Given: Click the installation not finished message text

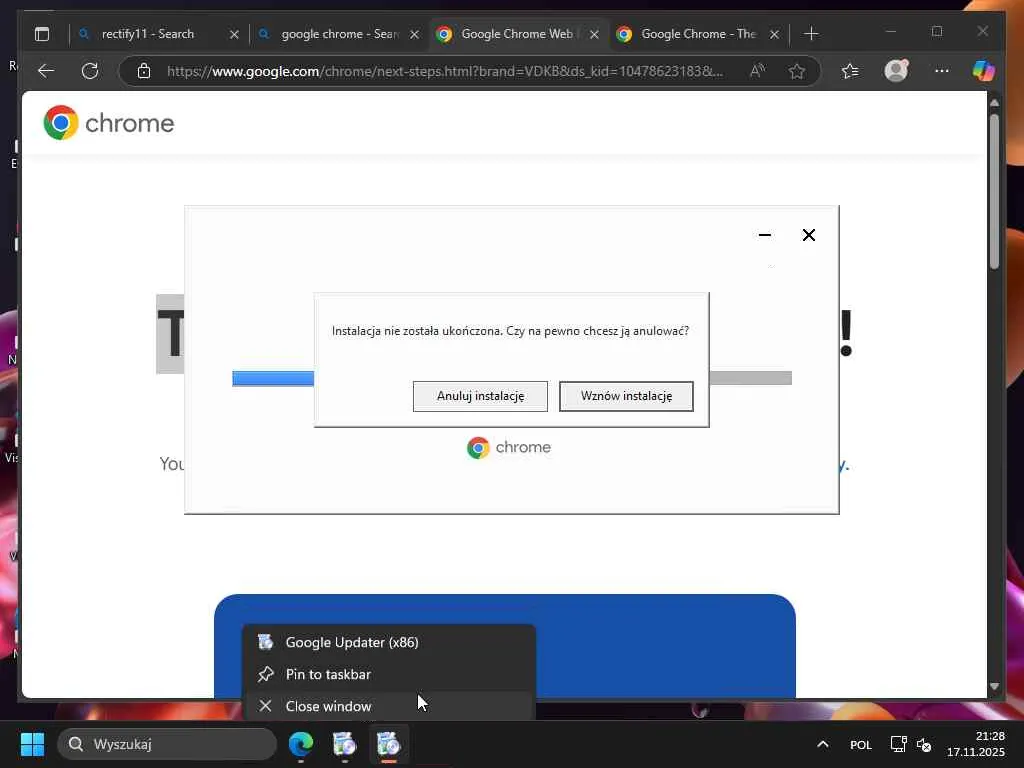Looking at the screenshot, I should (x=510, y=331).
